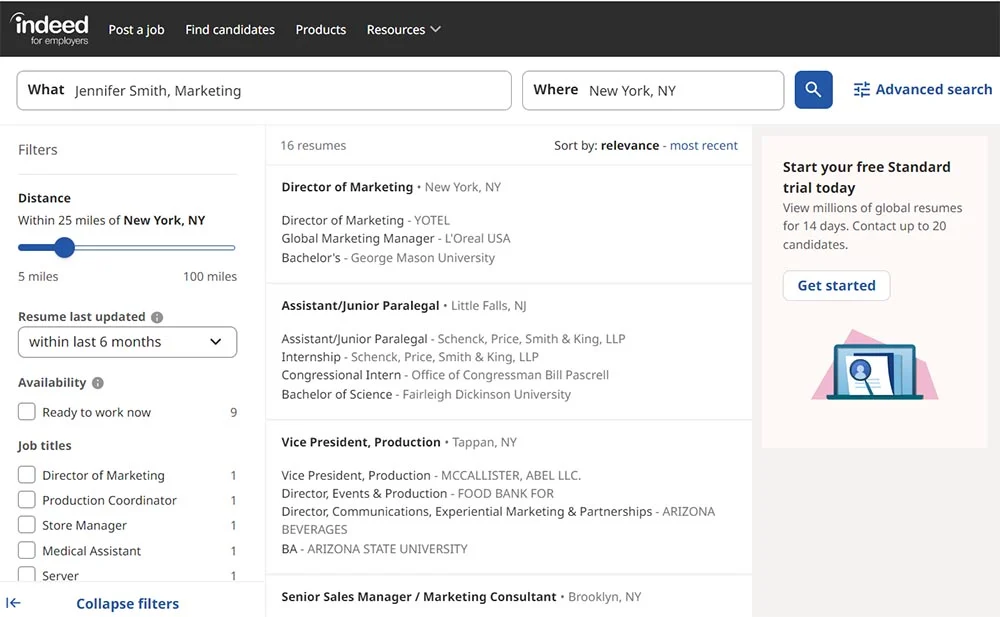1000x617 pixels.
Task: Check the Director of Marketing filter checkbox
Action: pyautogui.click(x=27, y=475)
